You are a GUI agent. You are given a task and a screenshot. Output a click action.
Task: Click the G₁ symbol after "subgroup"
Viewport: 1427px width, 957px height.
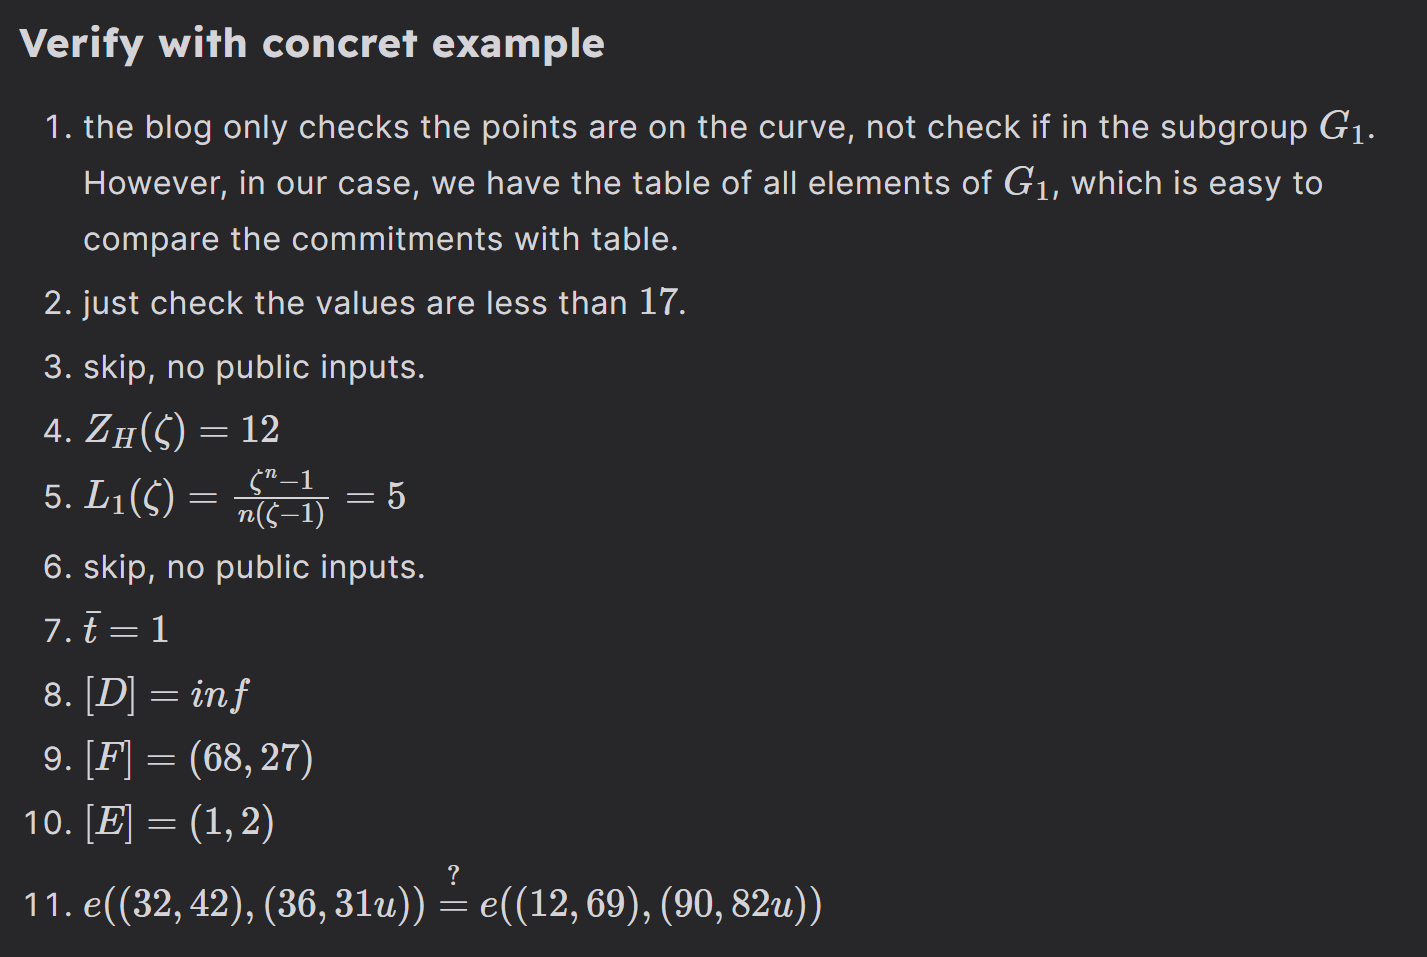click(x=1343, y=127)
